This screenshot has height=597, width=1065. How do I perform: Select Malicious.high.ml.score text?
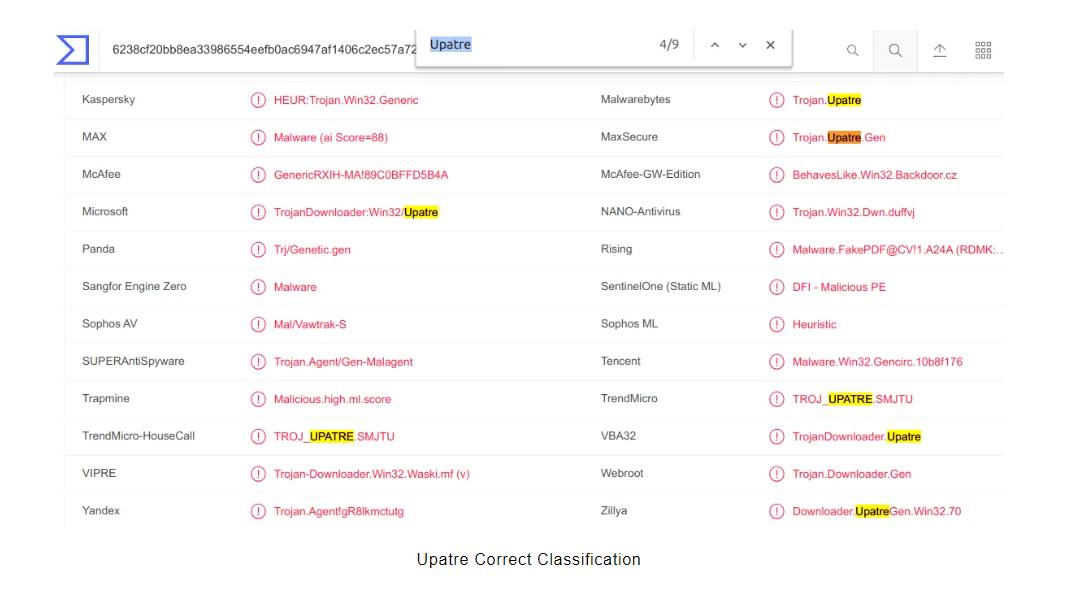coord(332,399)
